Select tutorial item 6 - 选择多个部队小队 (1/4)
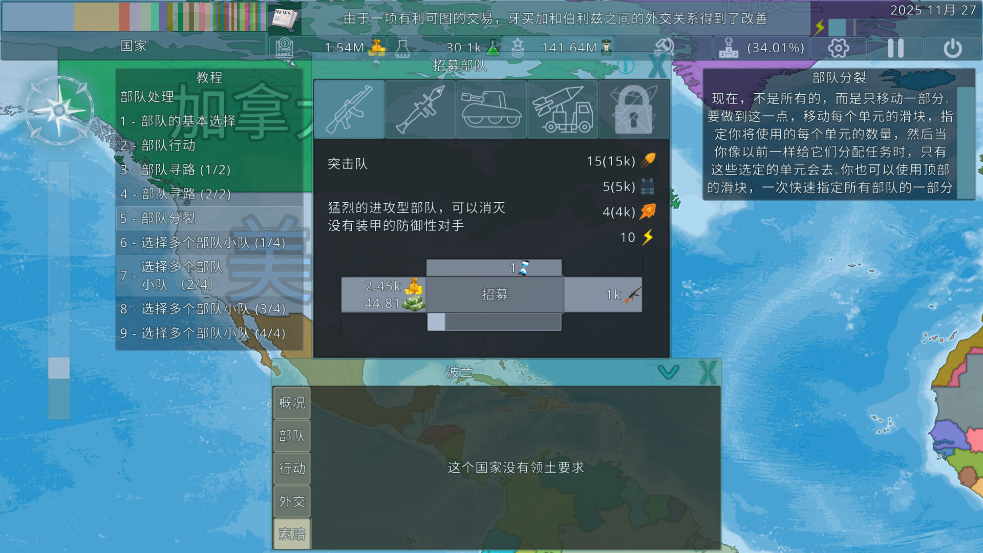This screenshot has width=983, height=553. pyautogui.click(x=209, y=243)
